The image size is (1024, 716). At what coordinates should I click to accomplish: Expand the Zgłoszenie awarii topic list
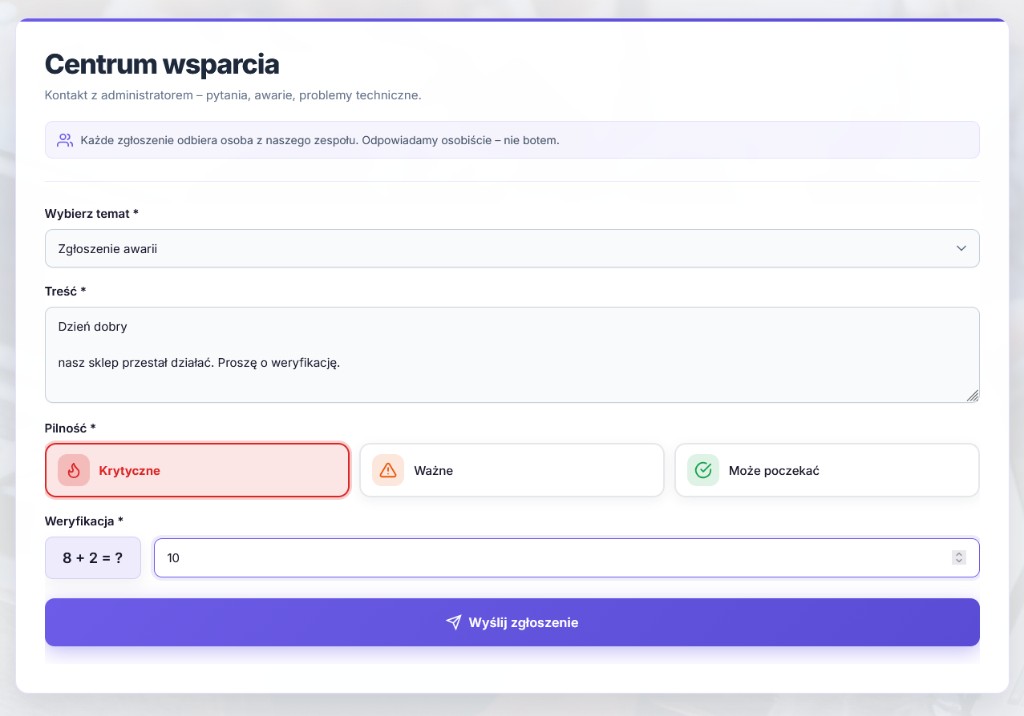(512, 248)
